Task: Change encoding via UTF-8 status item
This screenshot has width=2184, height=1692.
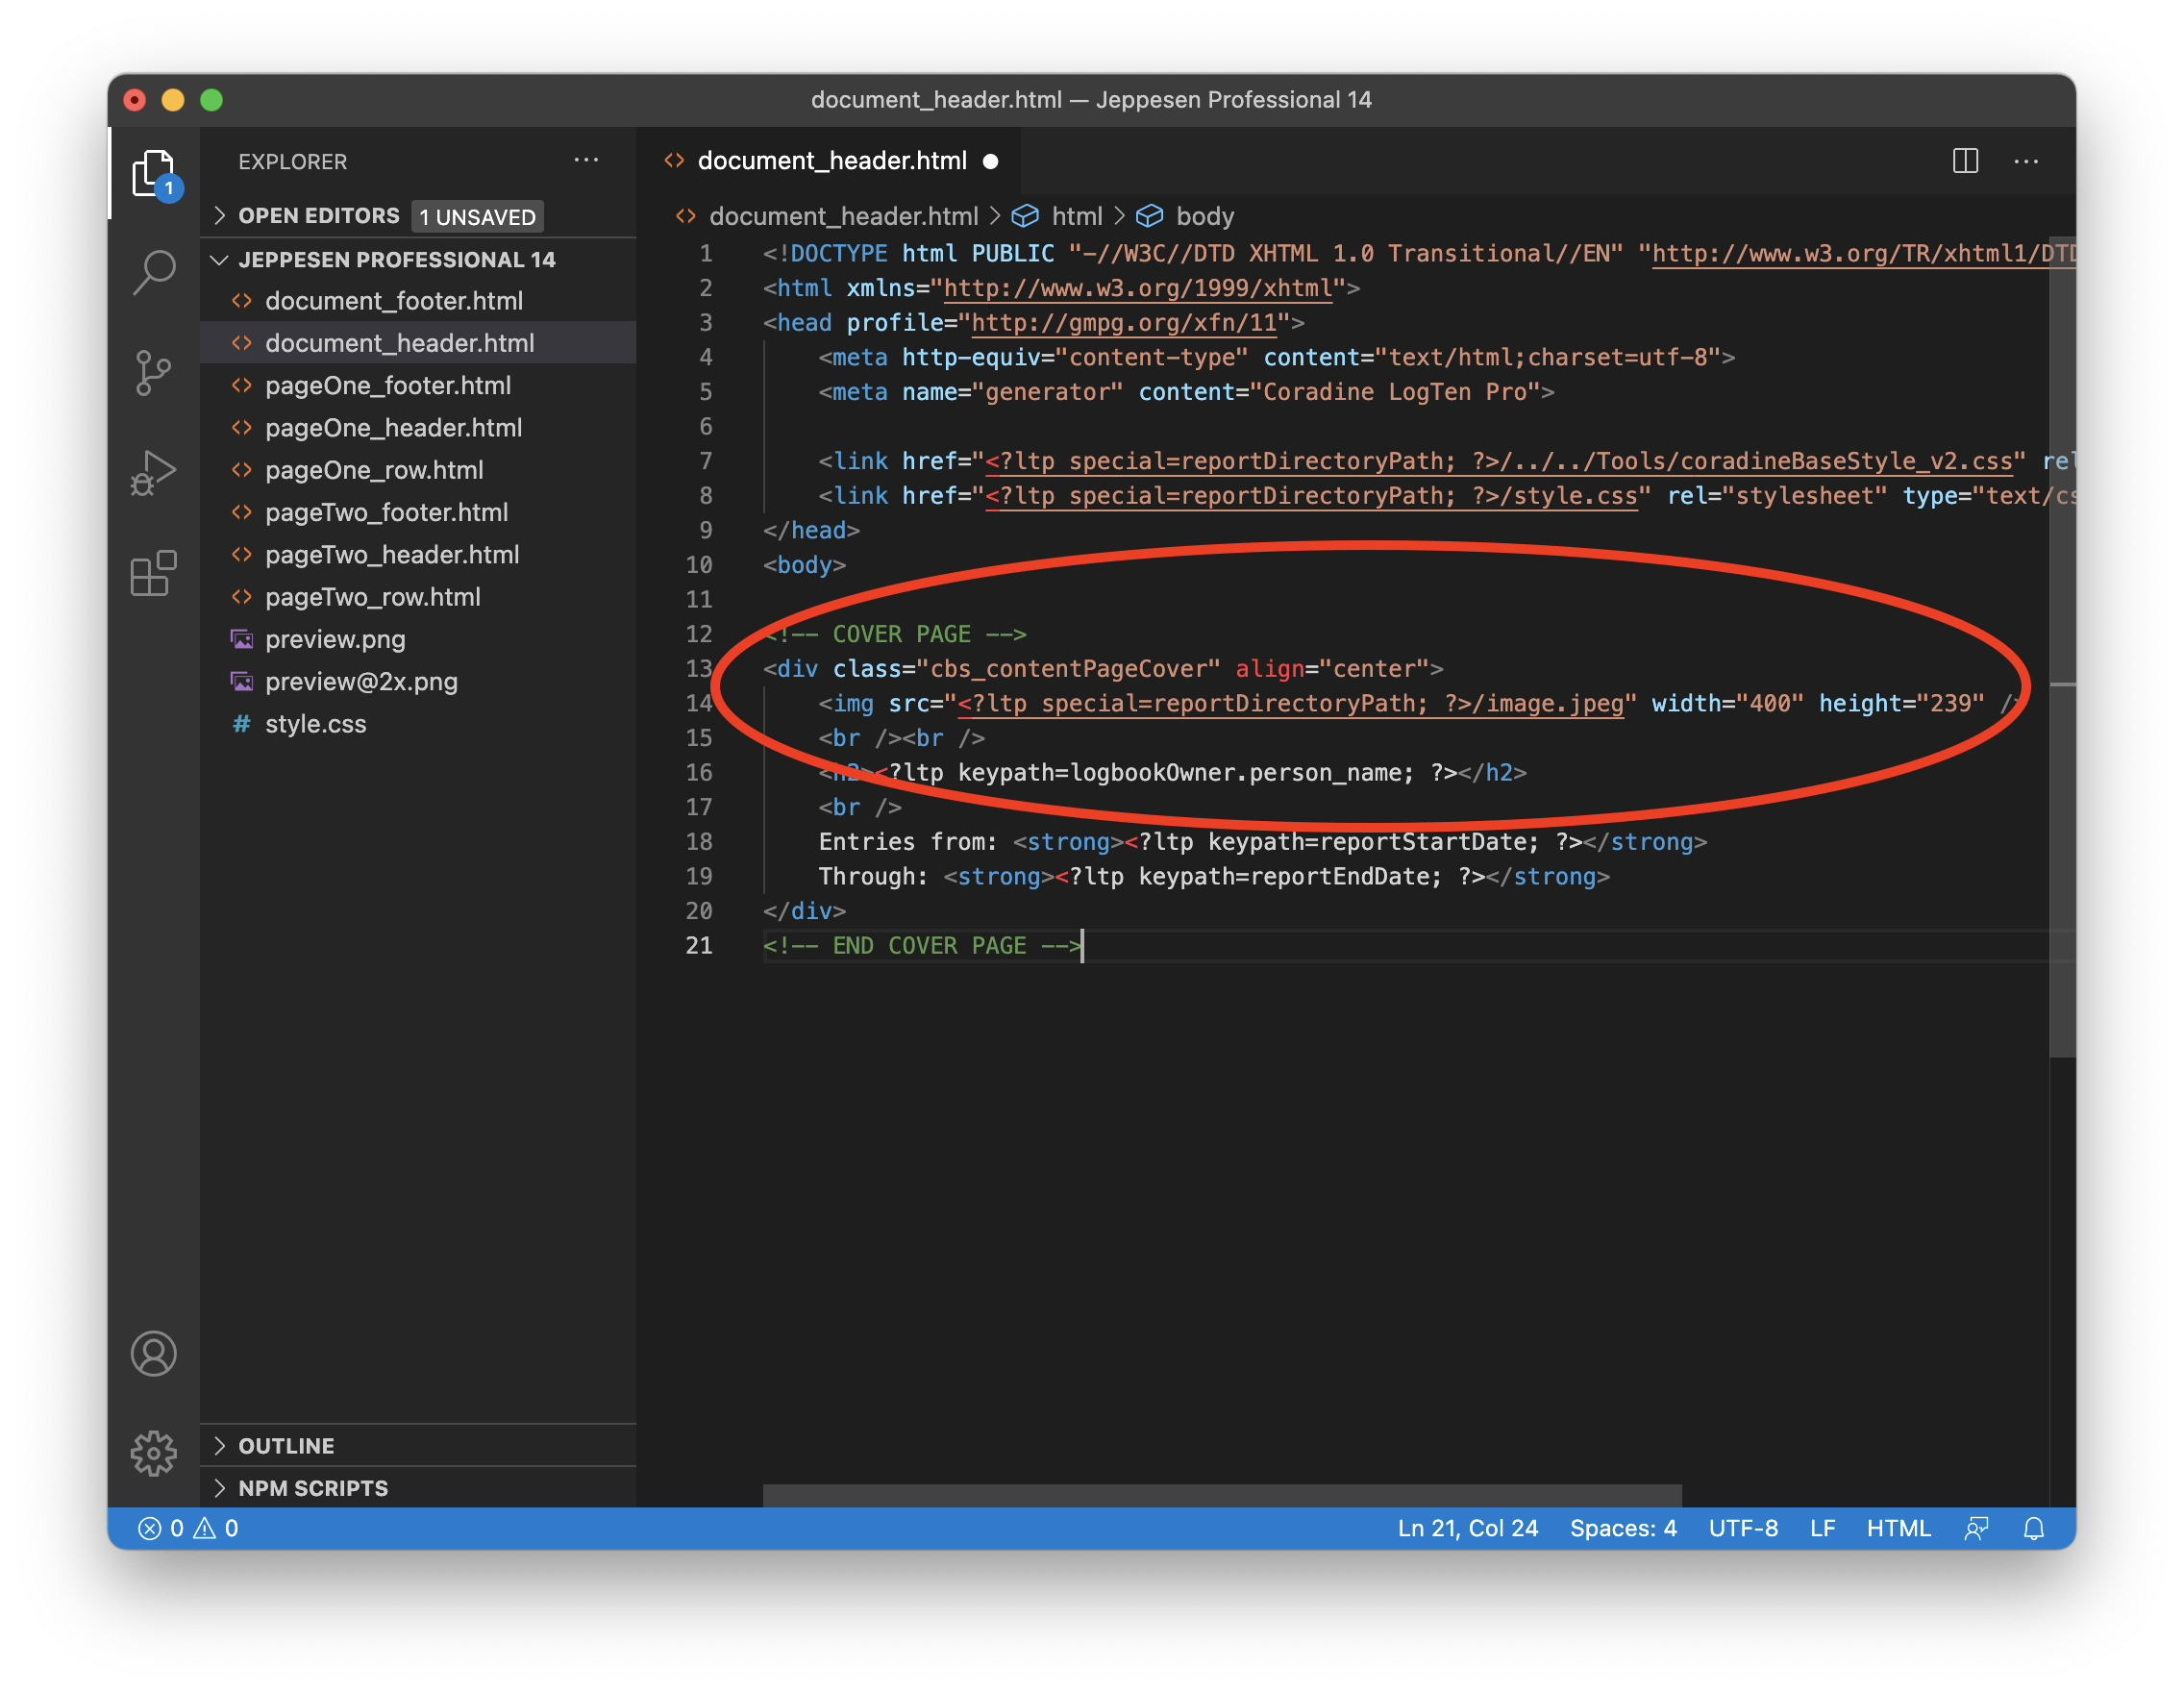Action: click(1743, 1528)
